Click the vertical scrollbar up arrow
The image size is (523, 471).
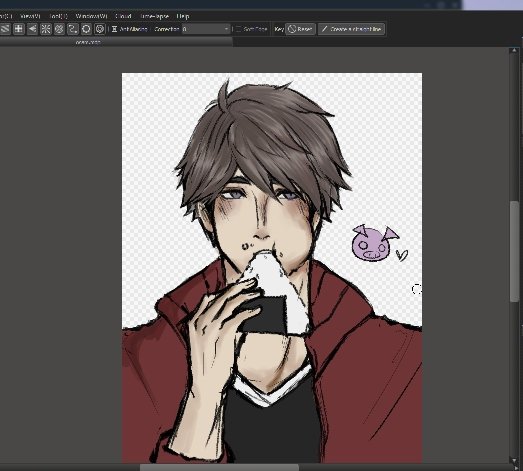point(514,50)
